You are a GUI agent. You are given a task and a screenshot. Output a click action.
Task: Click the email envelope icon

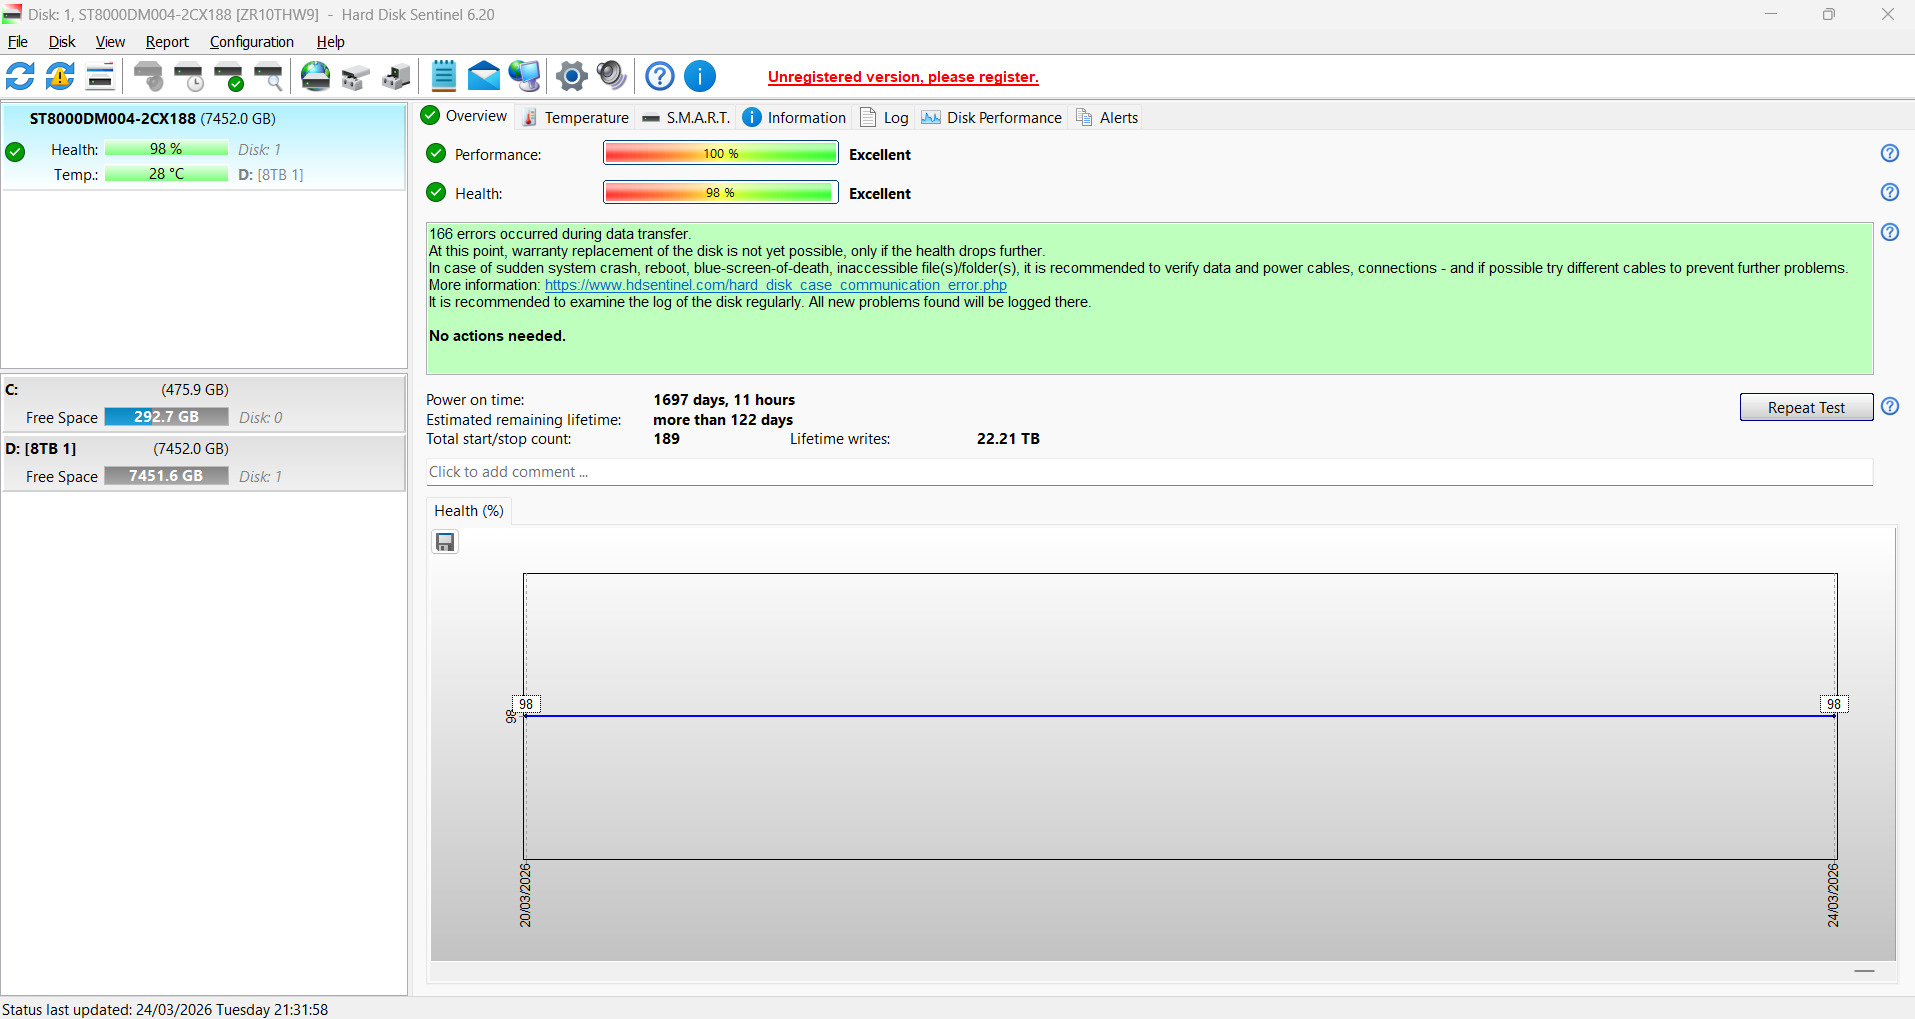coord(484,76)
